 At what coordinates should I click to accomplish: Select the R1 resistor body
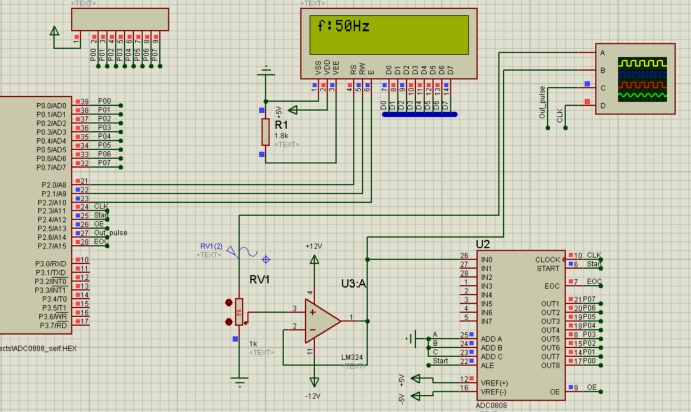(265, 132)
